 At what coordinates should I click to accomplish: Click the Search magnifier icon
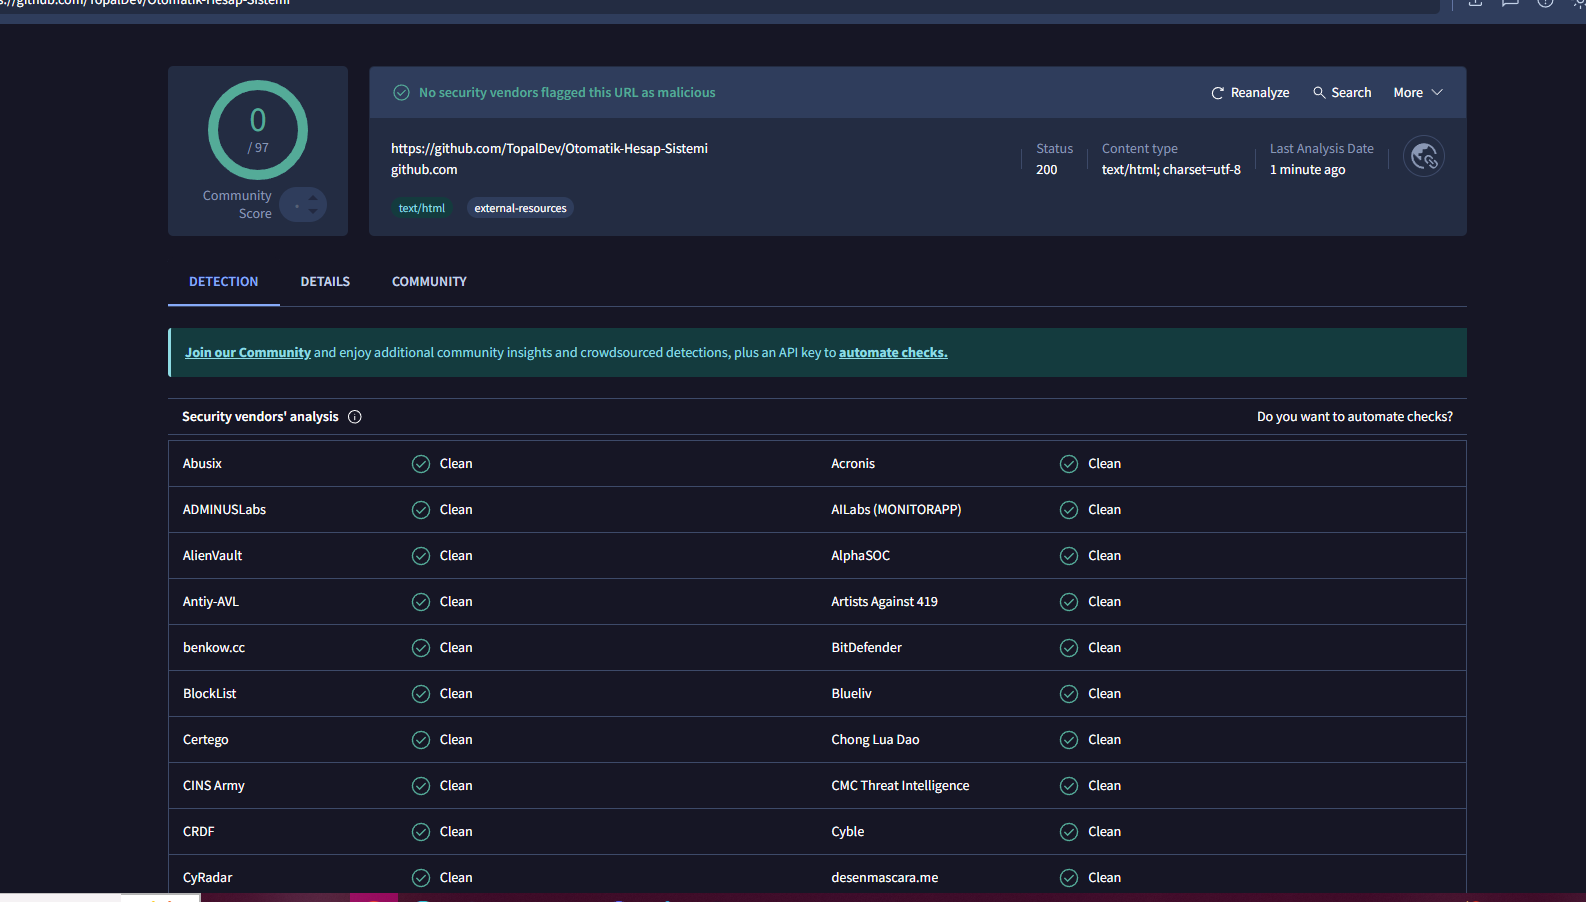point(1319,92)
